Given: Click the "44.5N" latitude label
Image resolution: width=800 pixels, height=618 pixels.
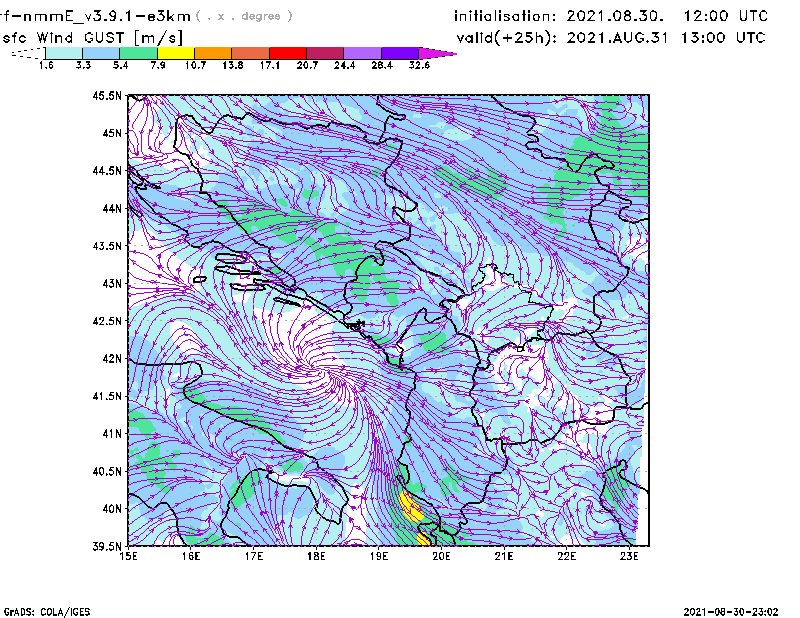Looking at the screenshot, I should click(107, 170).
